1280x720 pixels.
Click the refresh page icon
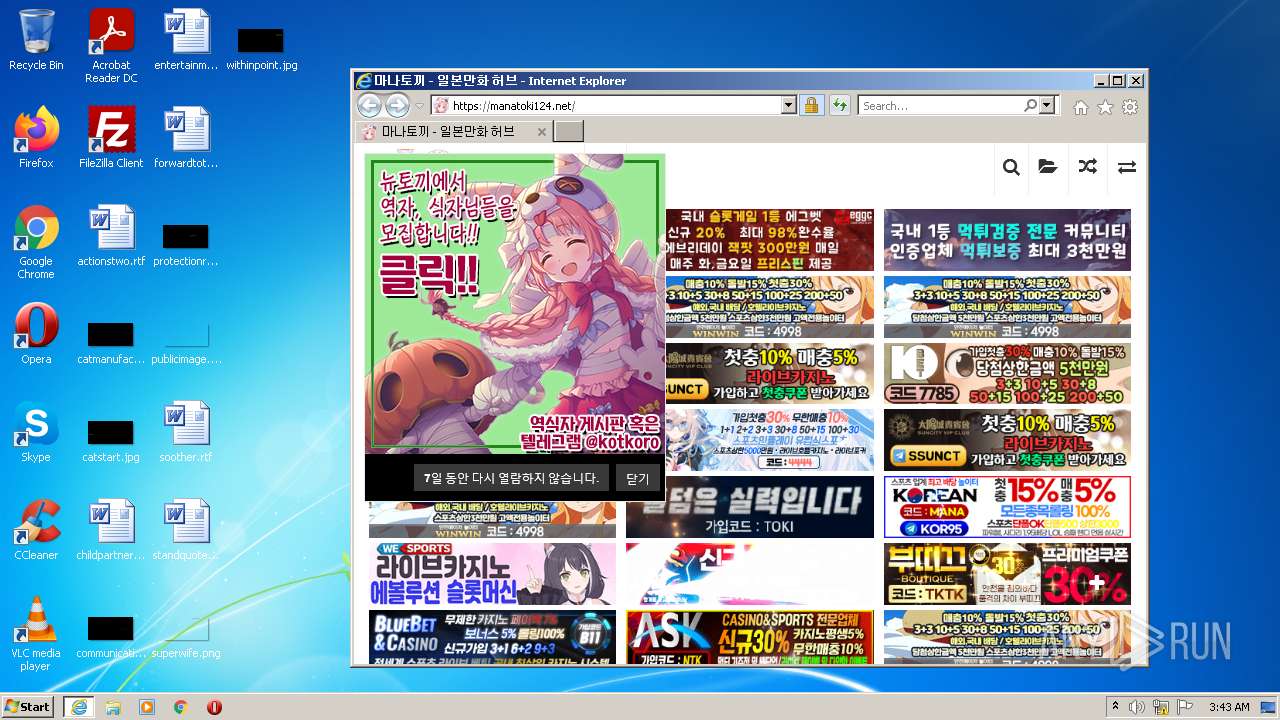(x=839, y=105)
